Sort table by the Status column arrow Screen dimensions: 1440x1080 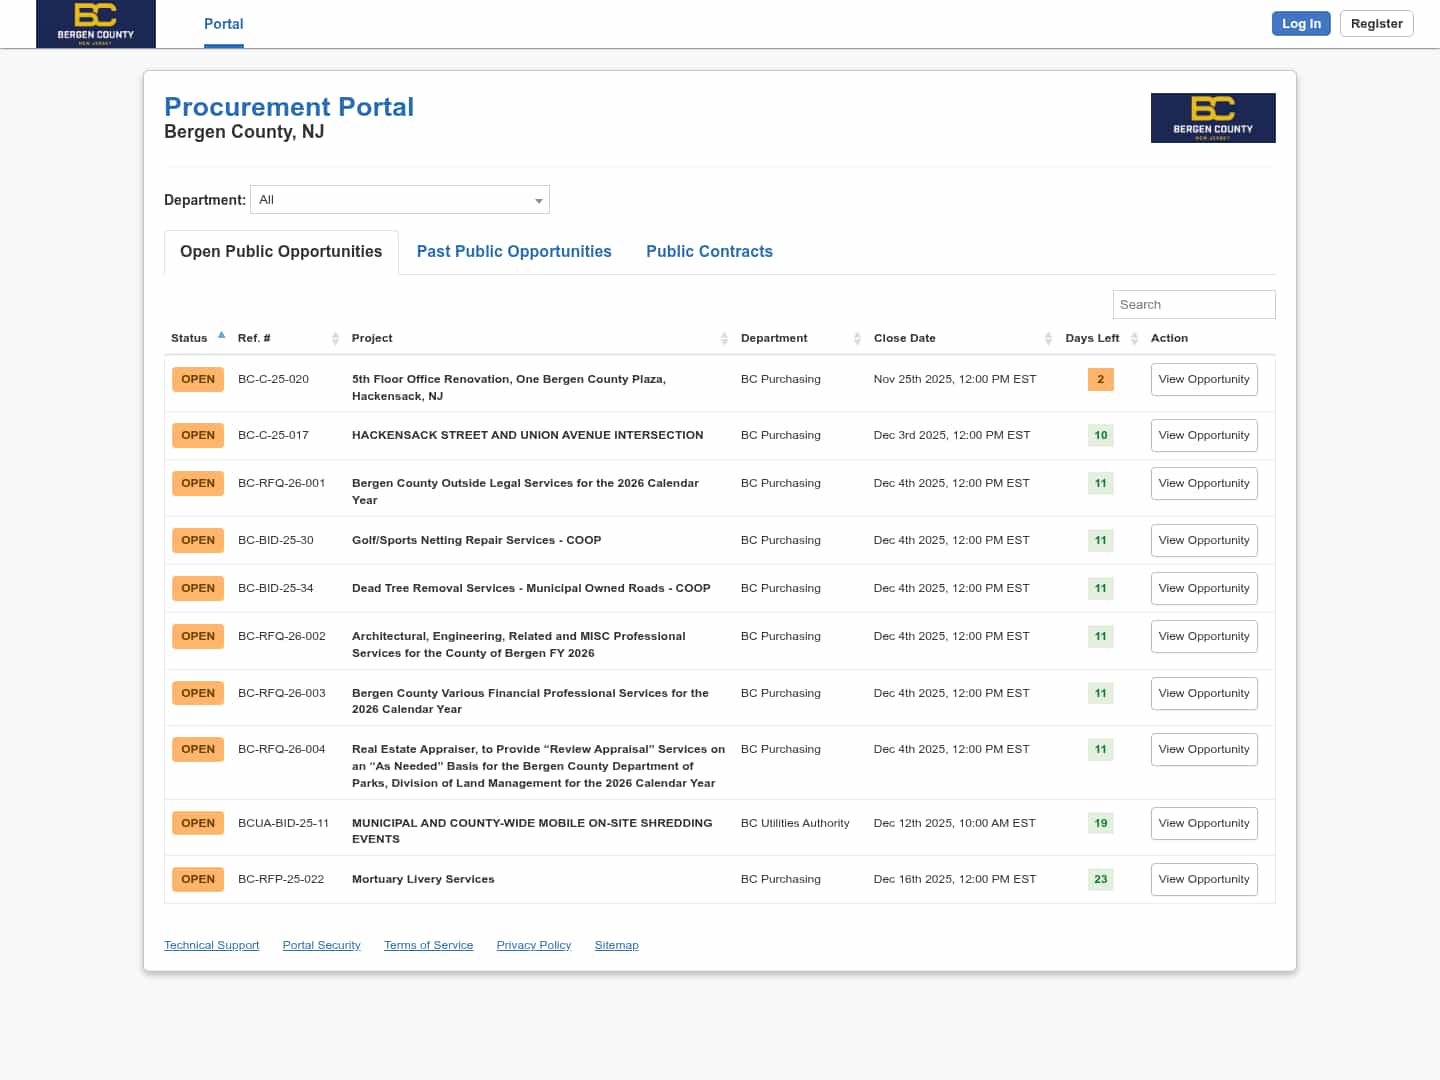(x=221, y=336)
